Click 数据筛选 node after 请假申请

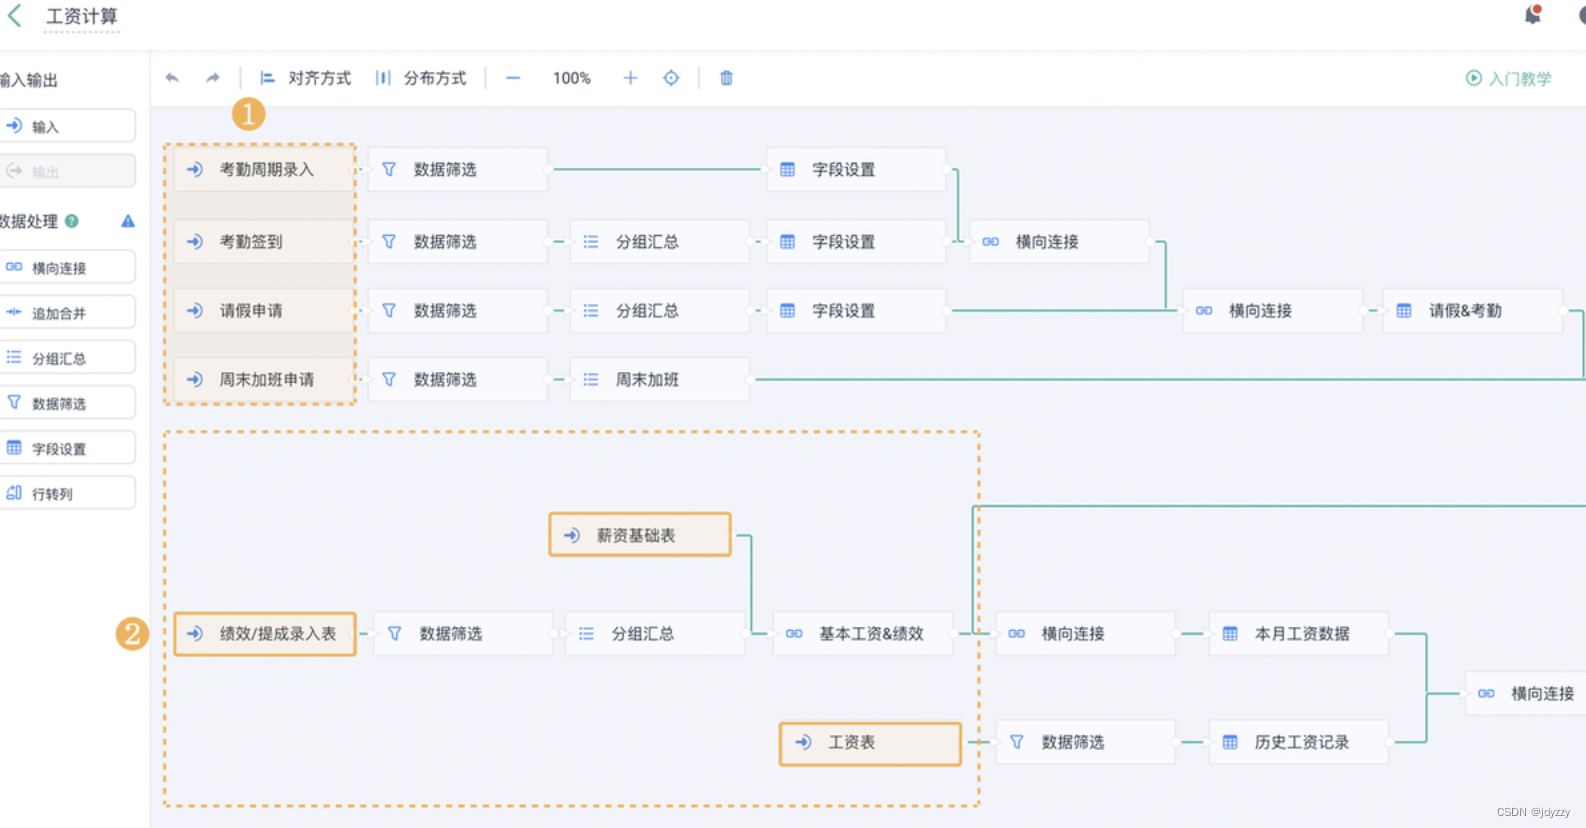pyautogui.click(x=458, y=311)
